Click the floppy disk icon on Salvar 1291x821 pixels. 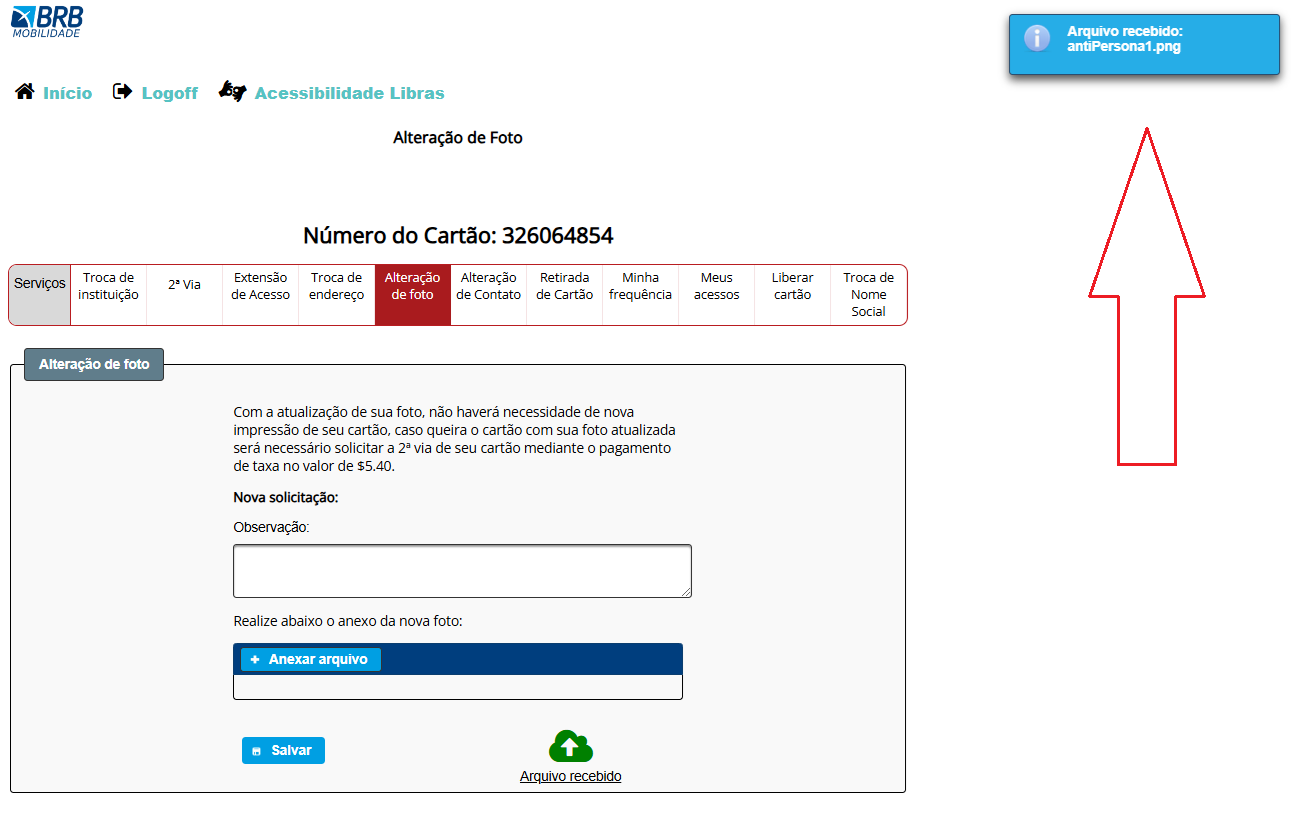click(x=257, y=751)
